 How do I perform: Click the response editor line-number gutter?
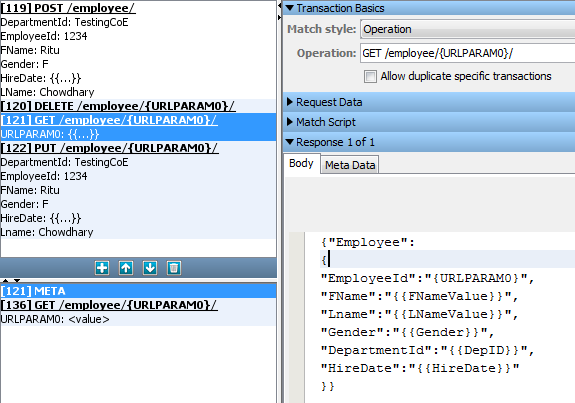coord(296,317)
